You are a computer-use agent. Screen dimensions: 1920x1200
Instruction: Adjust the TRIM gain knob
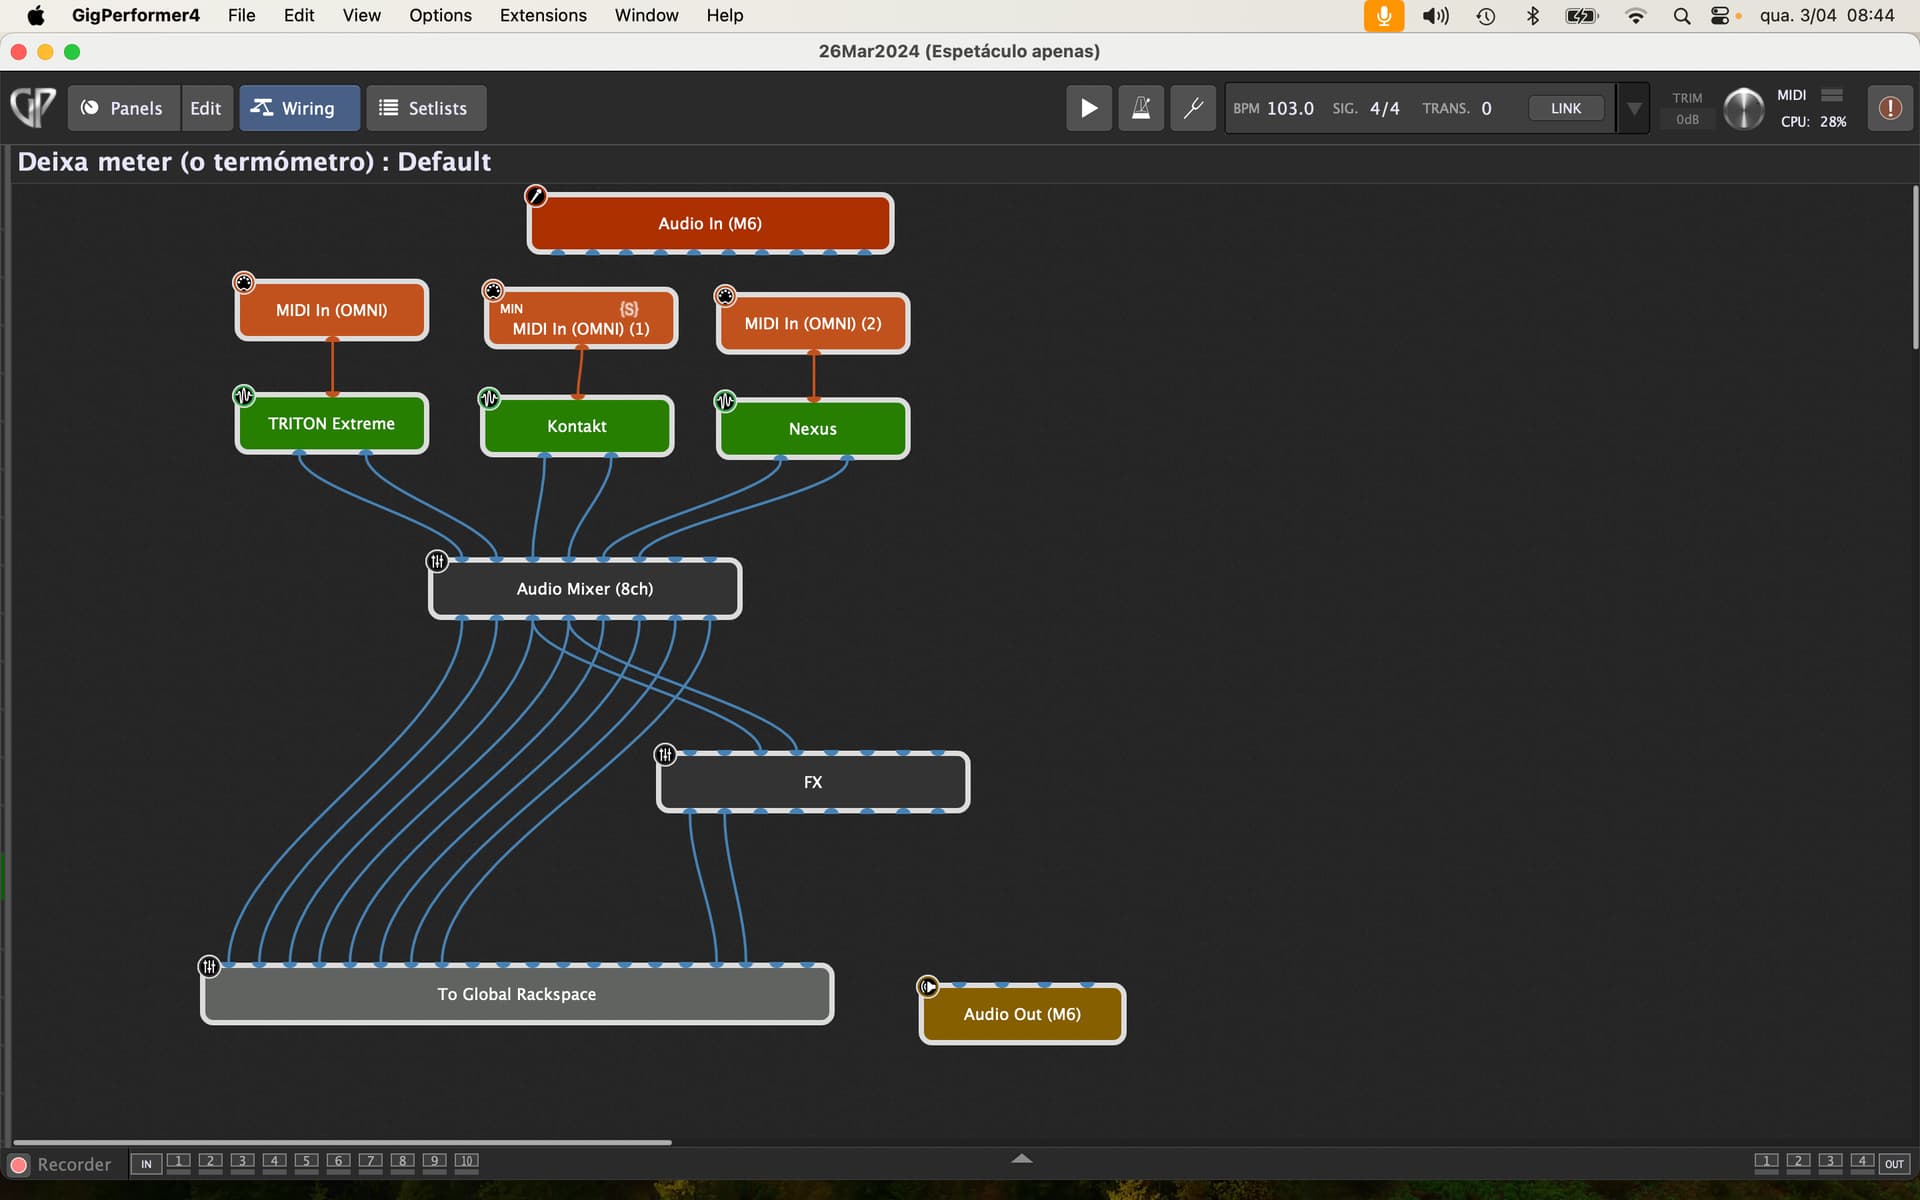click(x=1744, y=108)
